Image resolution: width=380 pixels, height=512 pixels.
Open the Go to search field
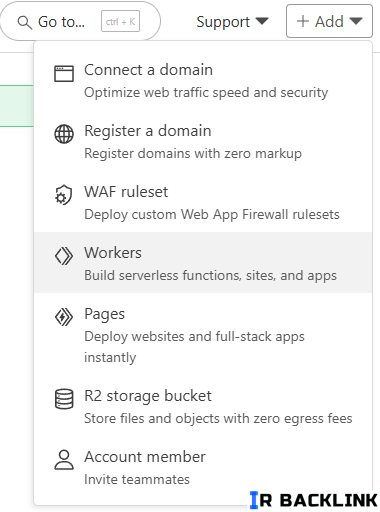point(80,22)
